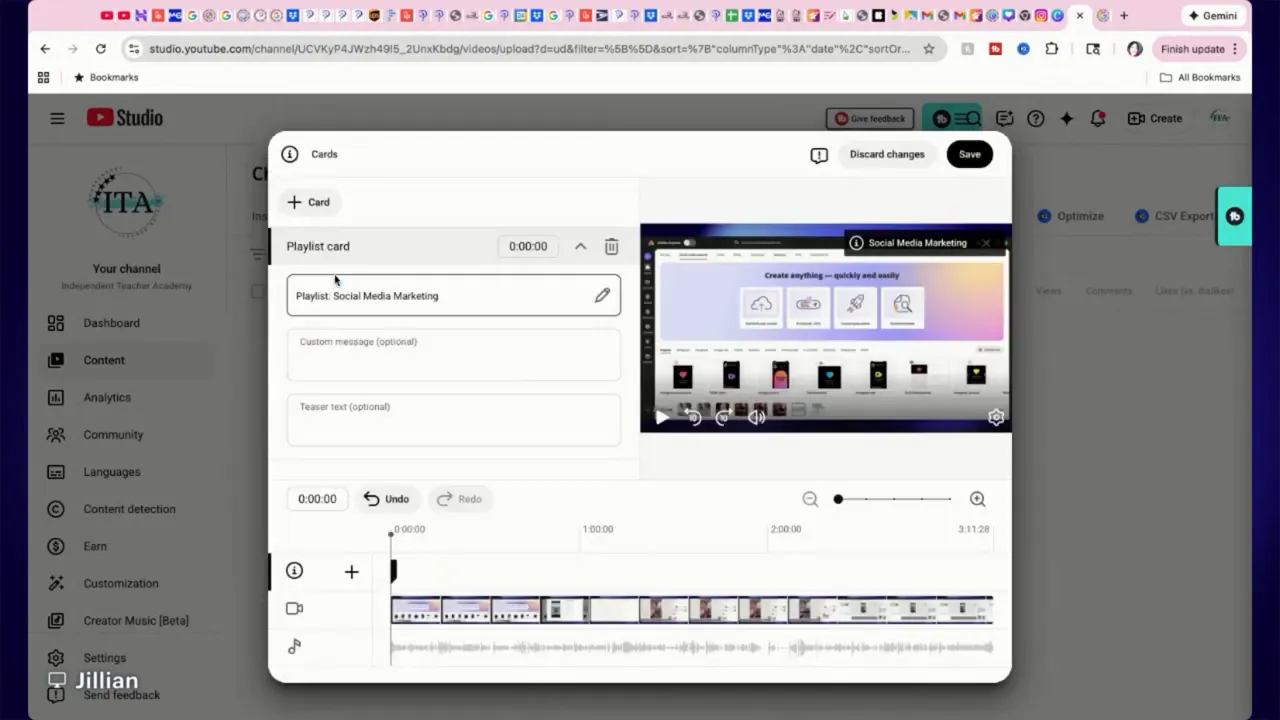Collapse the Playlist card with the chevron

tap(580, 246)
